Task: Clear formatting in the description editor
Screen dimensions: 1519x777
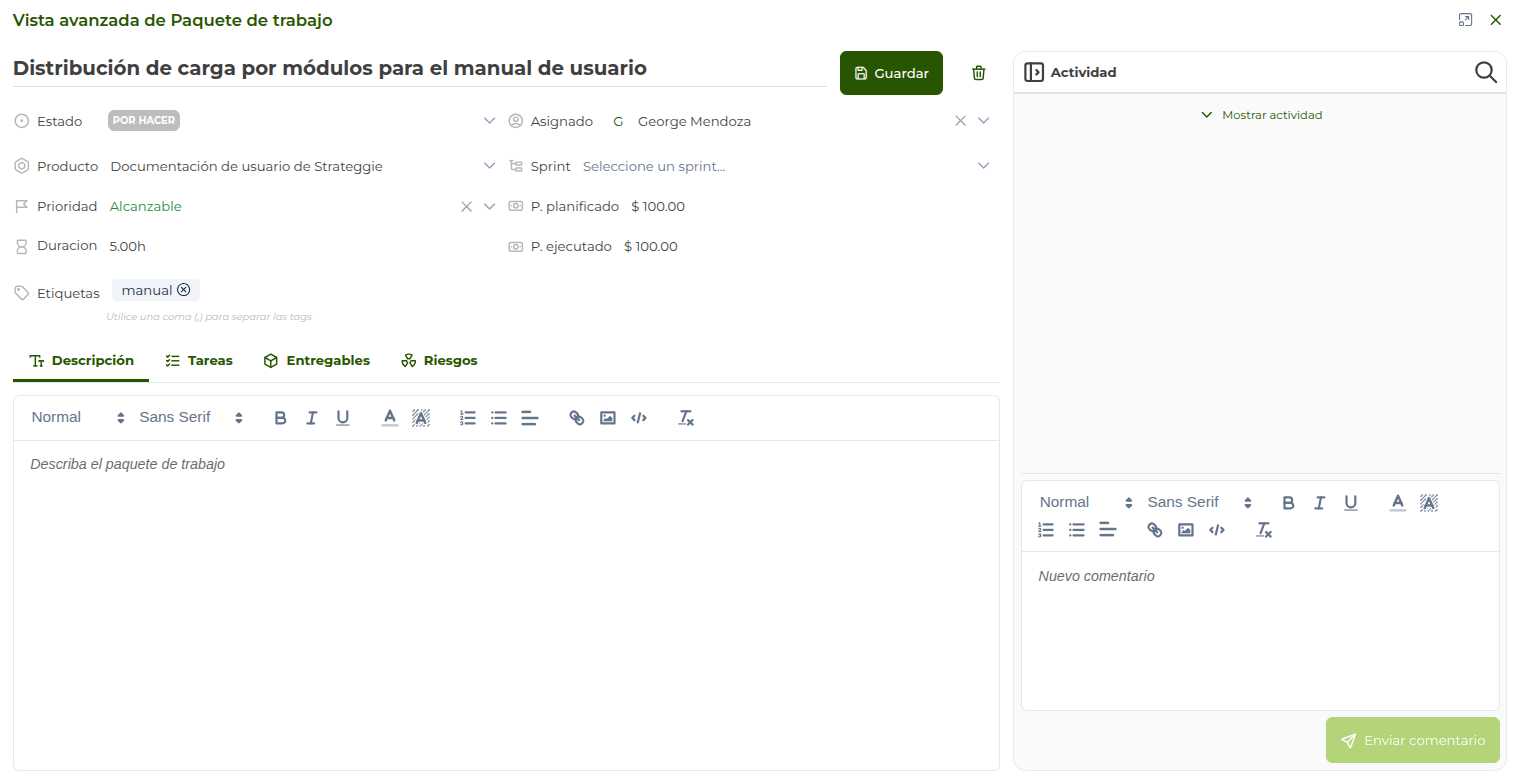Action: [685, 418]
